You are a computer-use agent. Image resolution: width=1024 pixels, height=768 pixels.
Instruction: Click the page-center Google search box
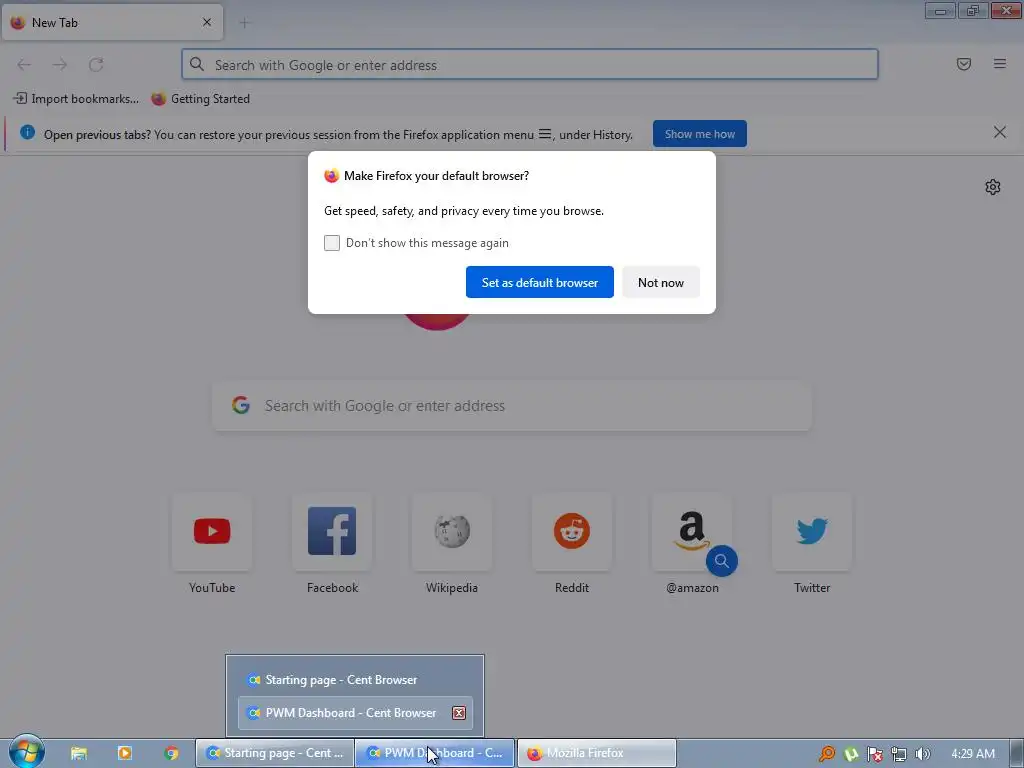click(512, 406)
